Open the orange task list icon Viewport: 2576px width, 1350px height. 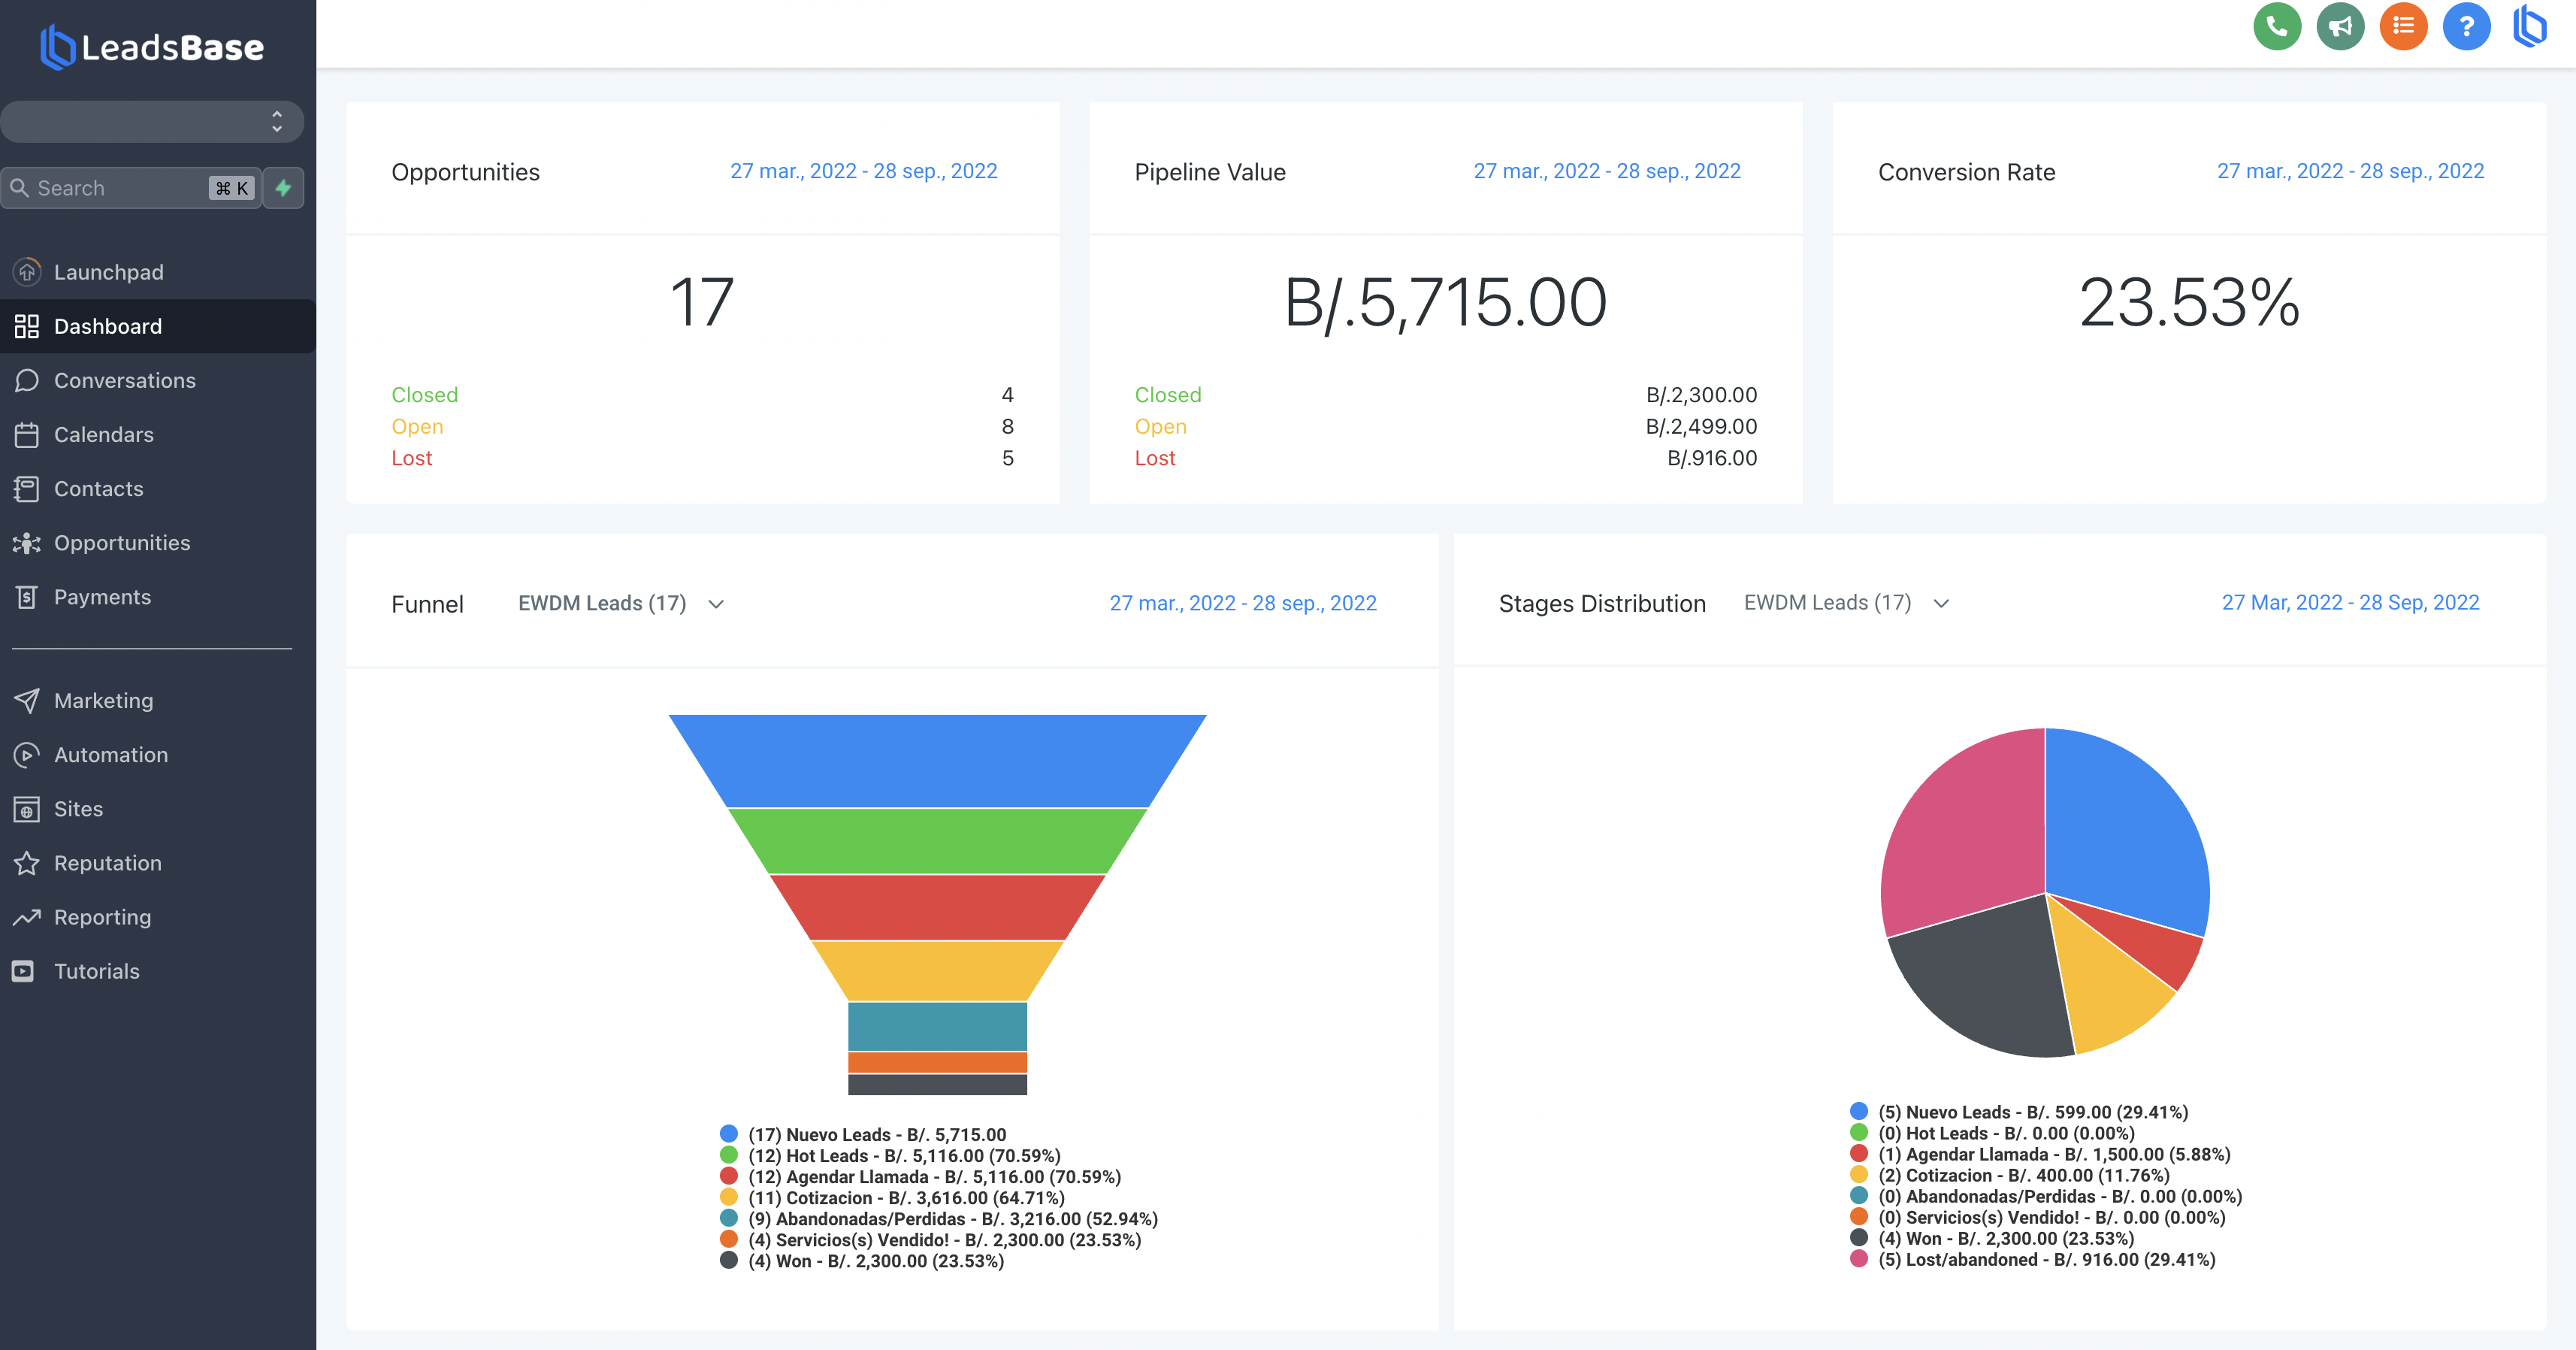pos(2404,27)
